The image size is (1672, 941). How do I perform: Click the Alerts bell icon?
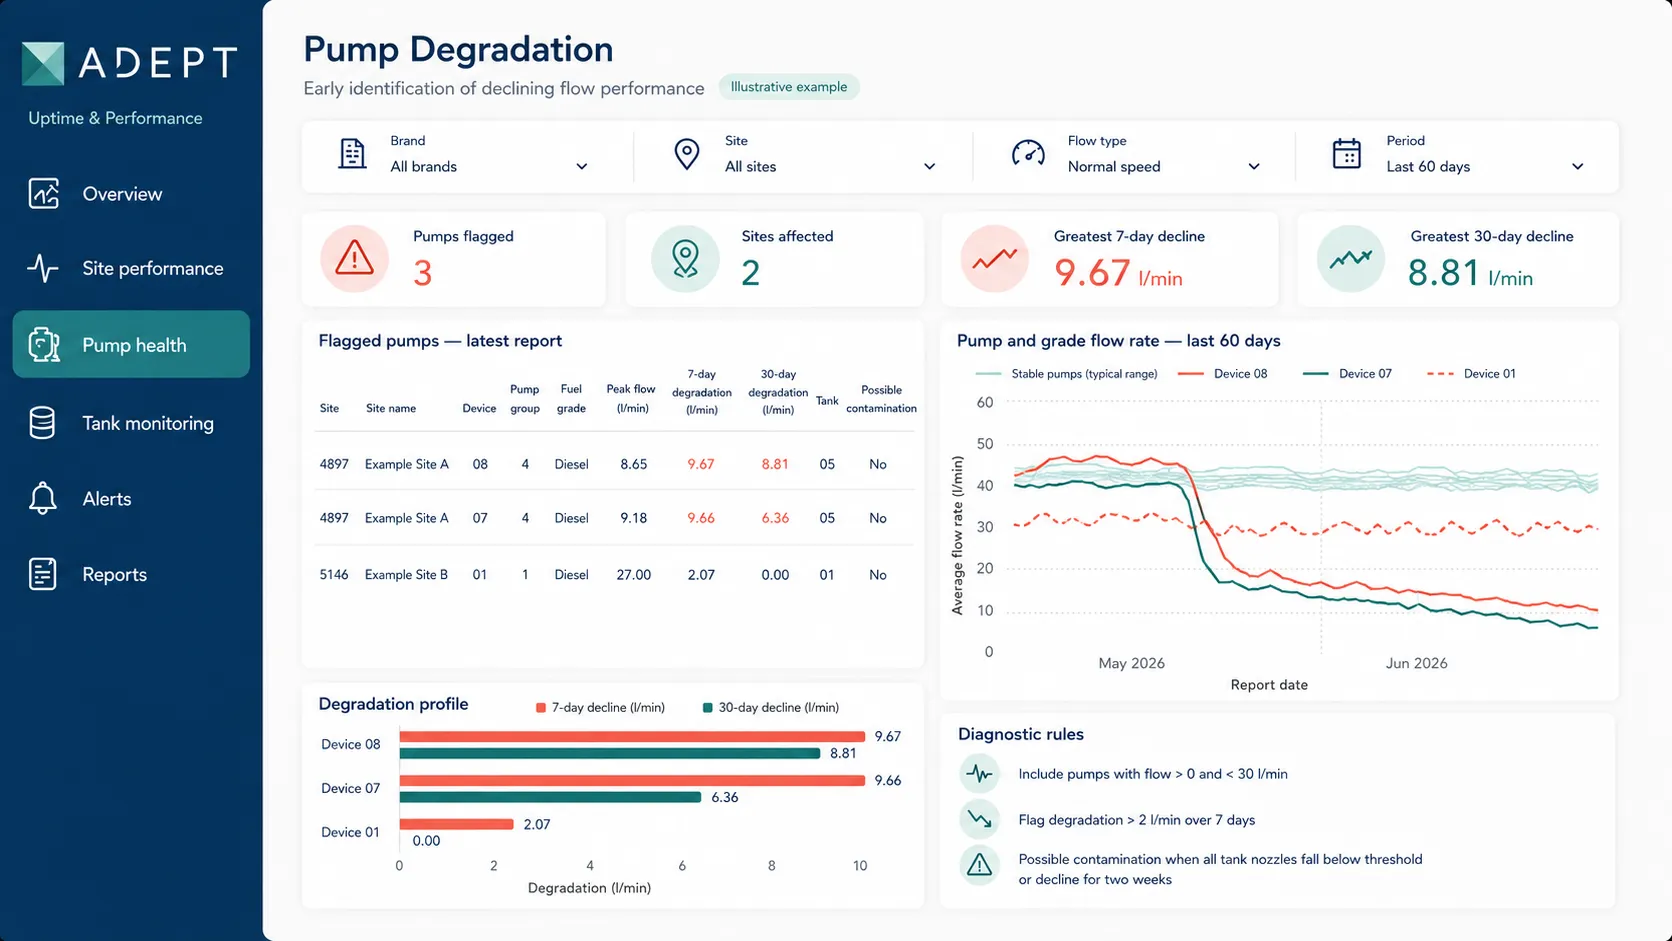tap(42, 498)
